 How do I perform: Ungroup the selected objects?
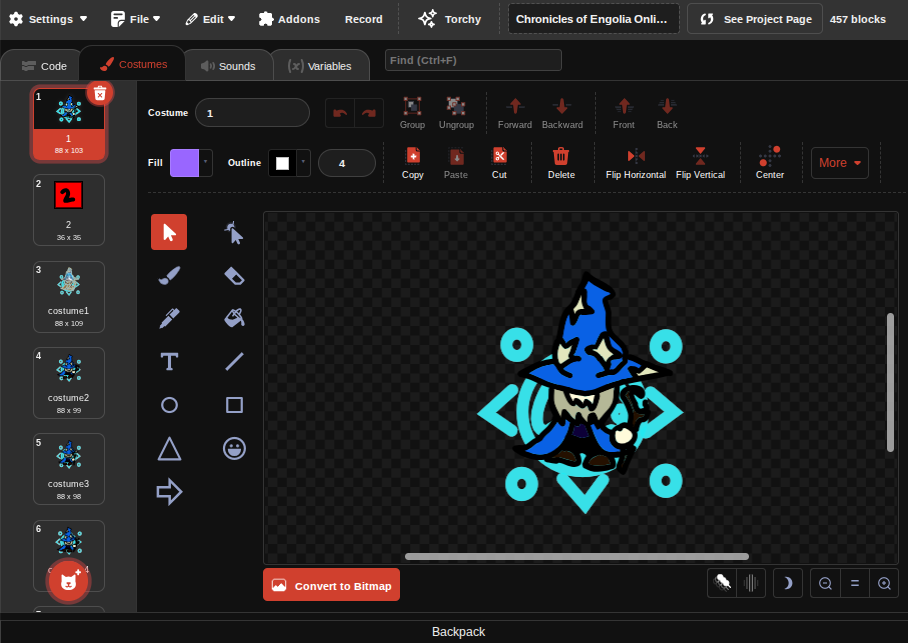(x=456, y=113)
